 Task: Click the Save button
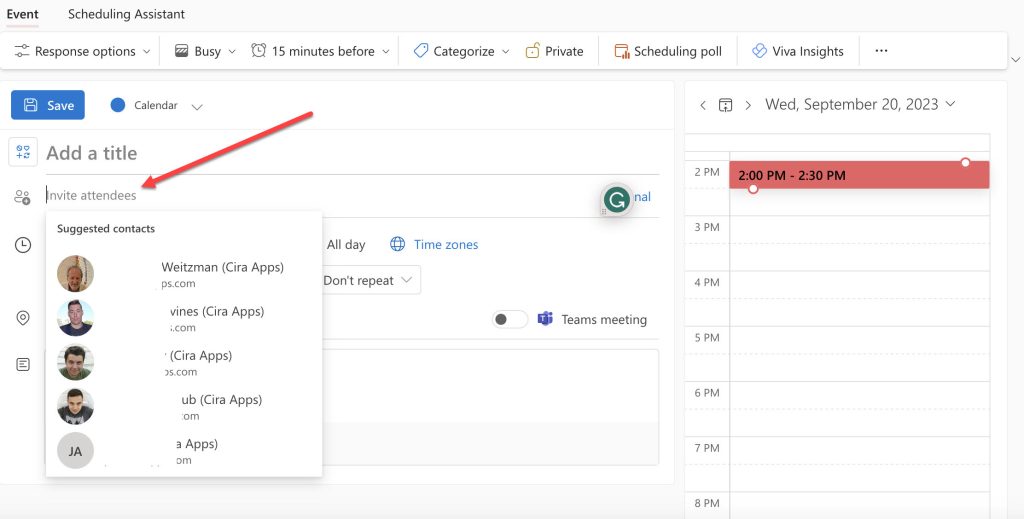(48, 105)
